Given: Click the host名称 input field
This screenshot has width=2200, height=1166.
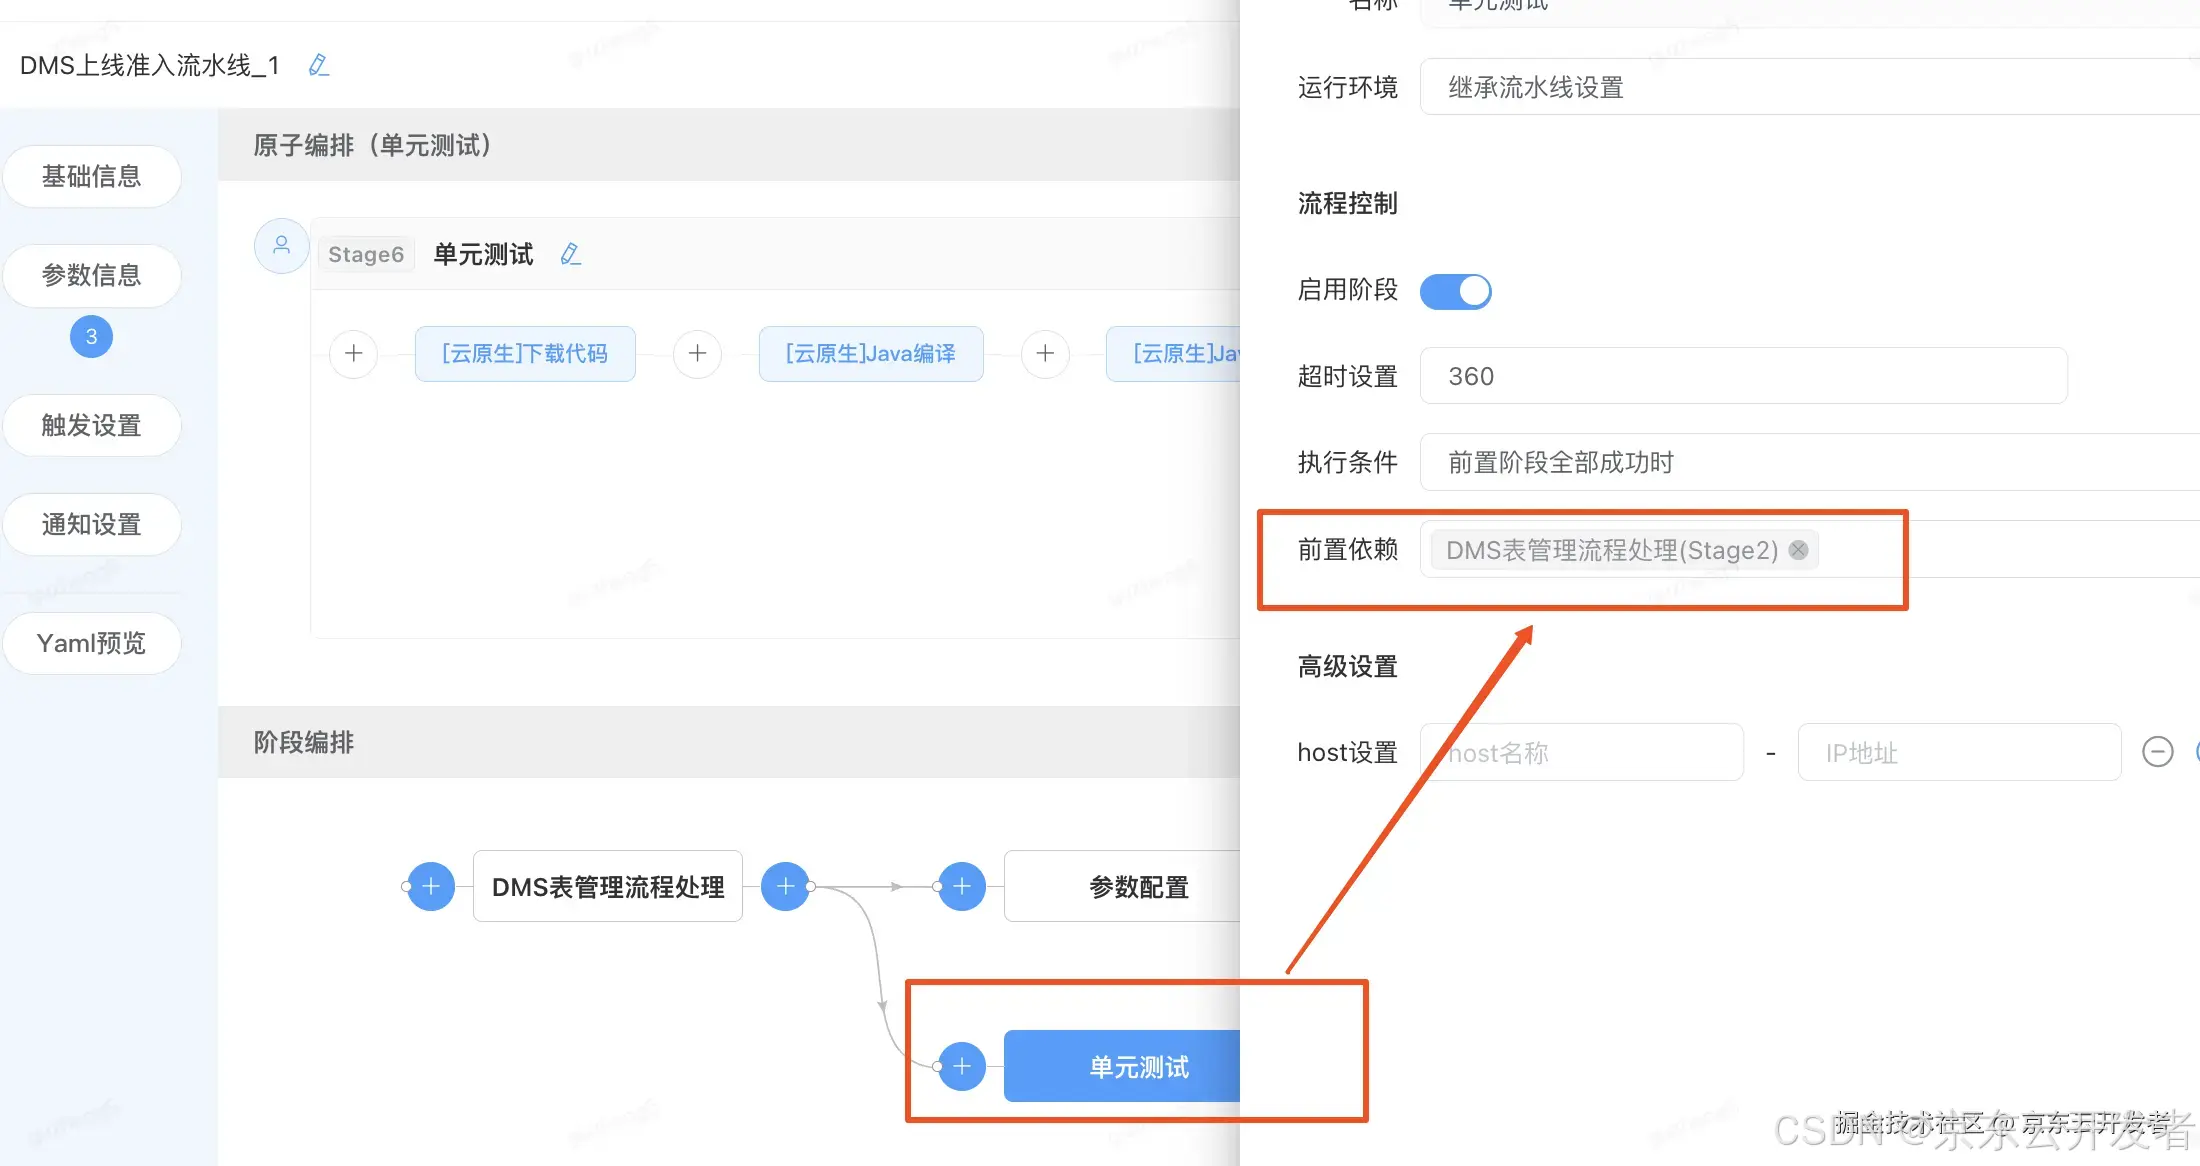Looking at the screenshot, I should (x=1582, y=752).
